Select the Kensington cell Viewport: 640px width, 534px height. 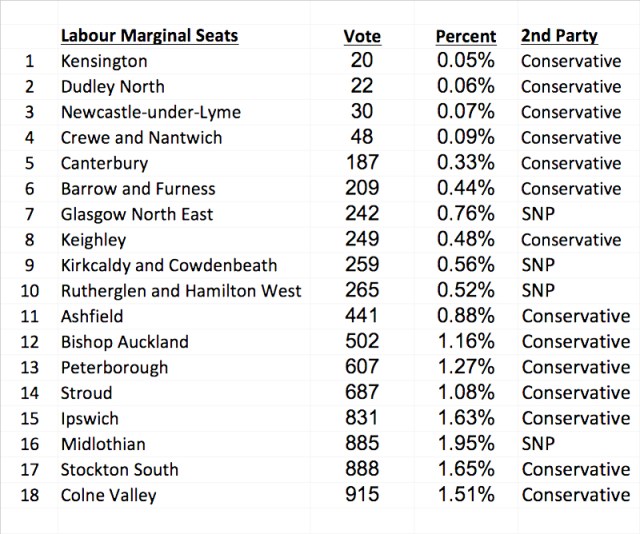click(104, 62)
